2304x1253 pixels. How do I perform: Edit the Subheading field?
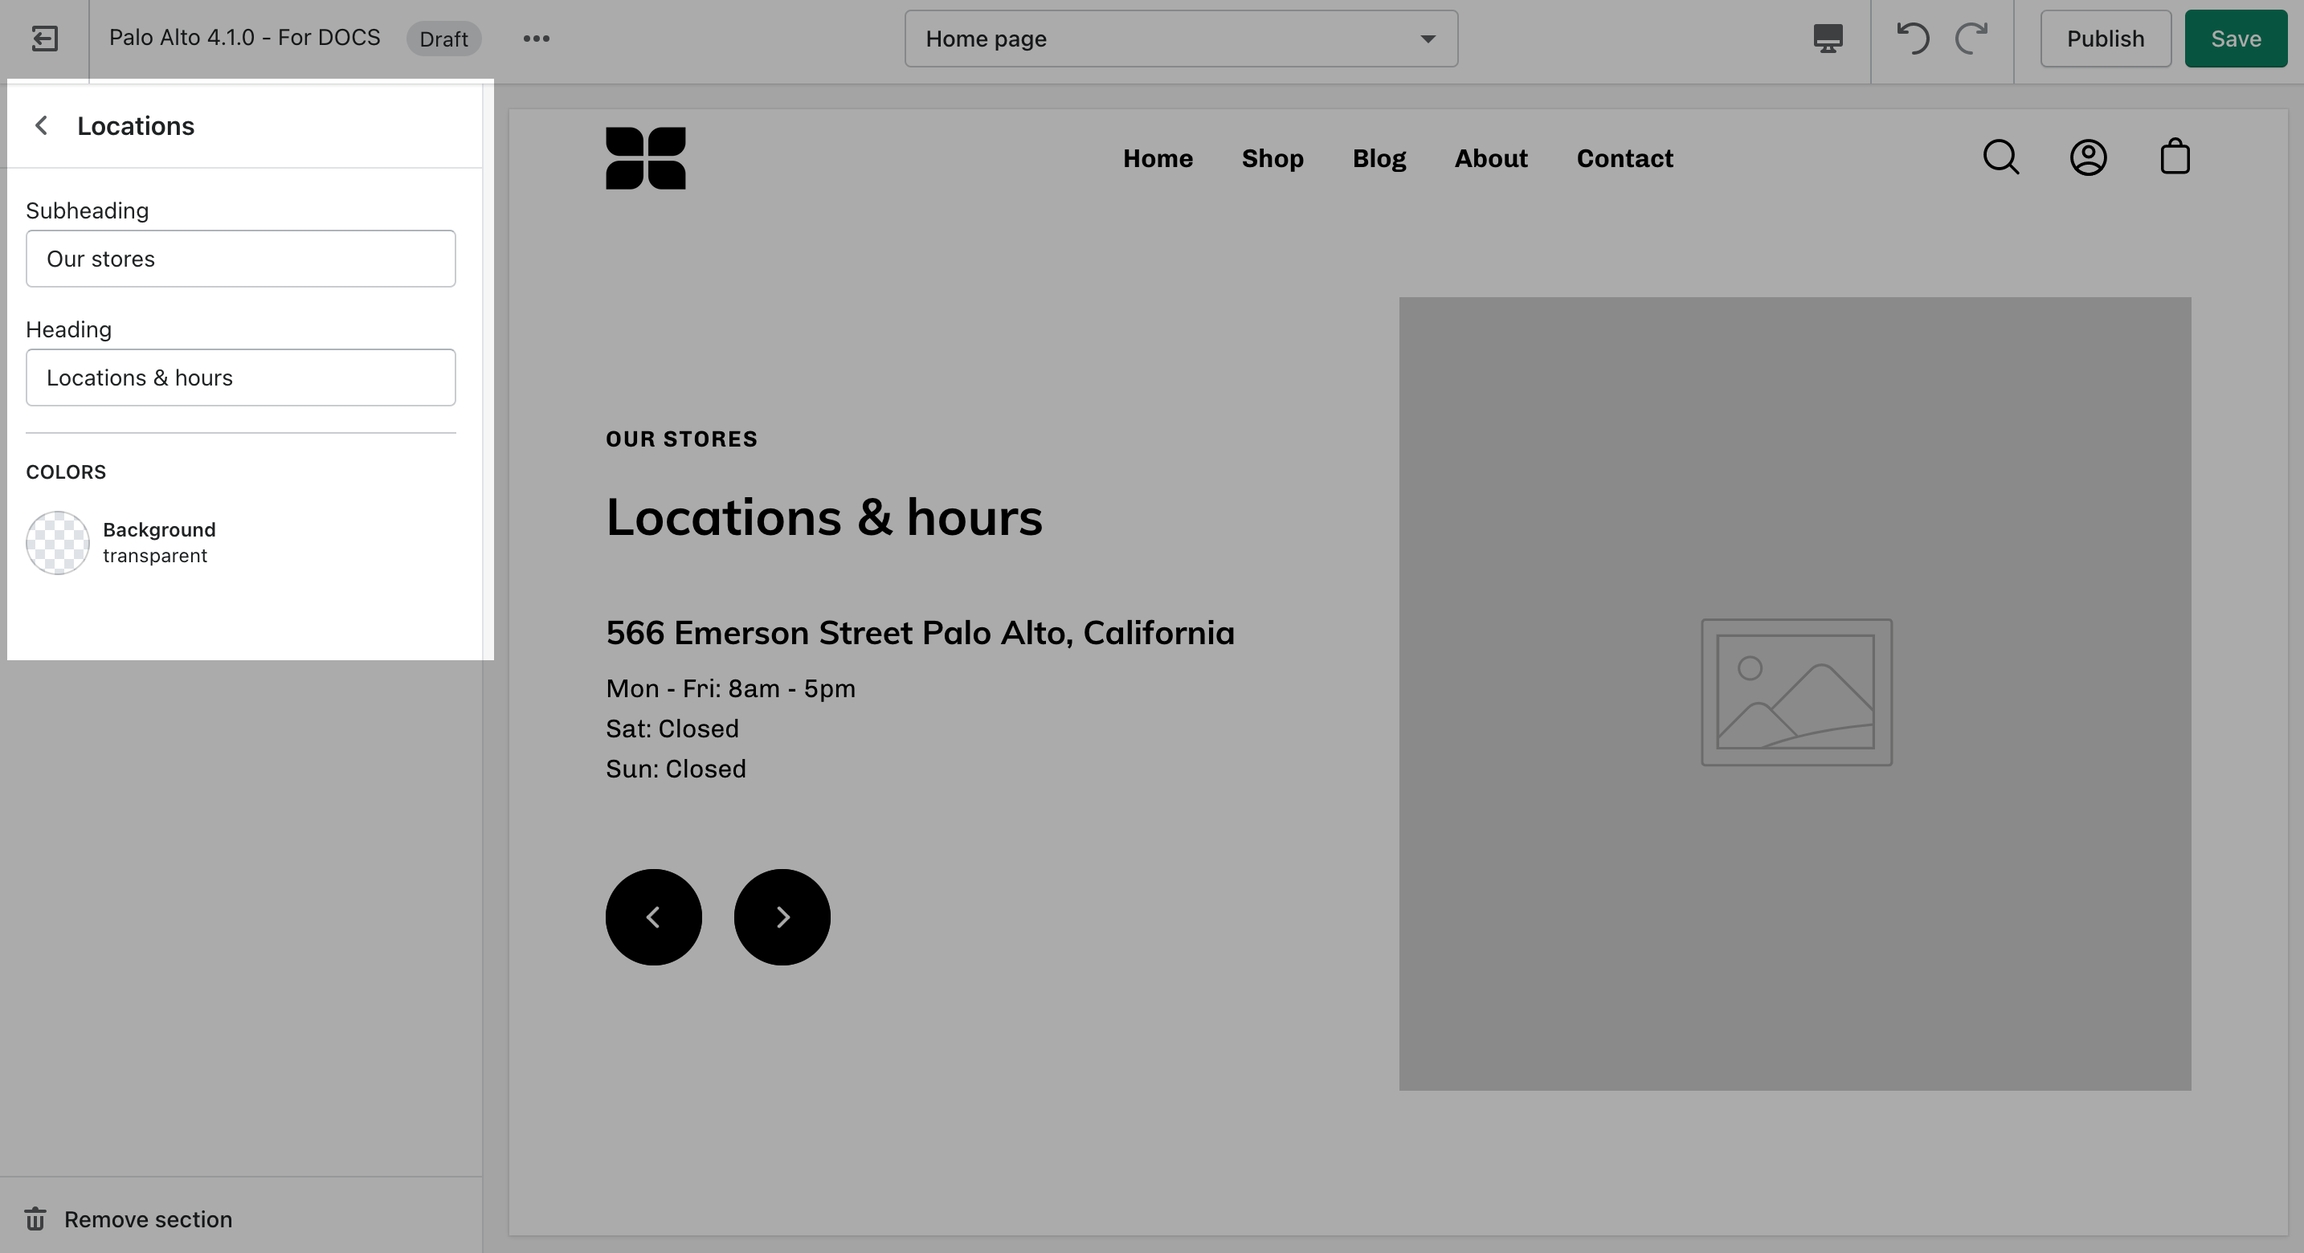point(241,259)
